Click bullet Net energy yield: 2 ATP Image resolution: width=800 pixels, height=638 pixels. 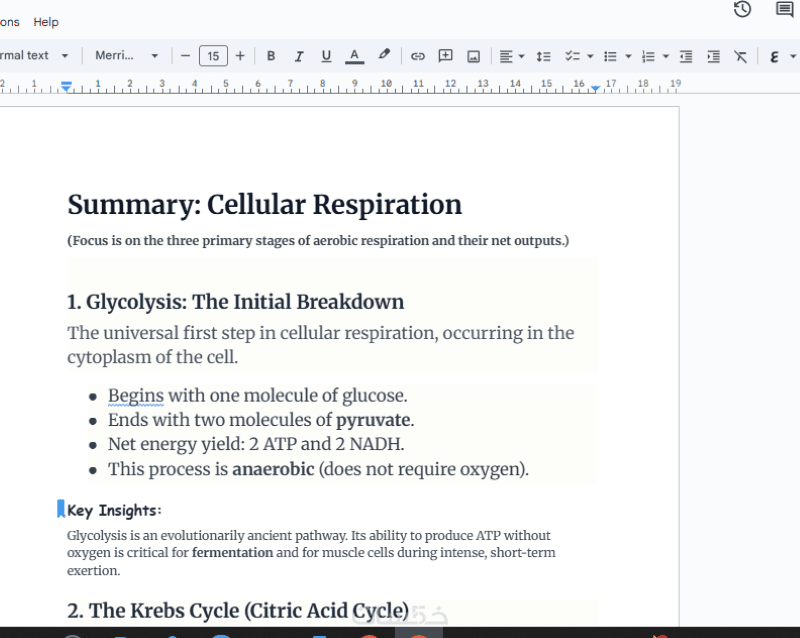click(x=256, y=444)
